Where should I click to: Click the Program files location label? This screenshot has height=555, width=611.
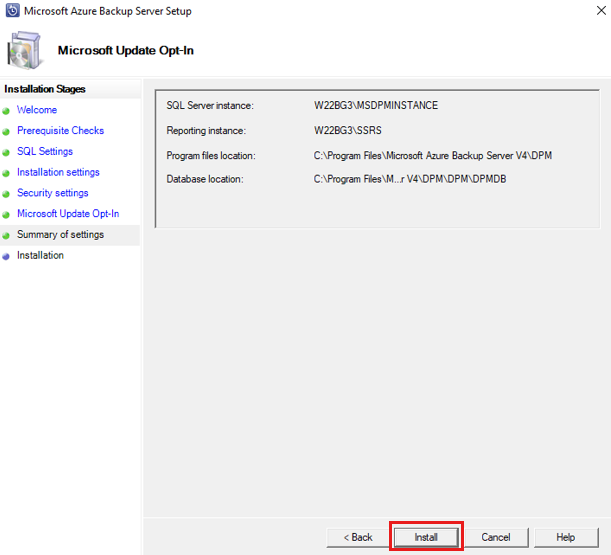tap(211, 156)
